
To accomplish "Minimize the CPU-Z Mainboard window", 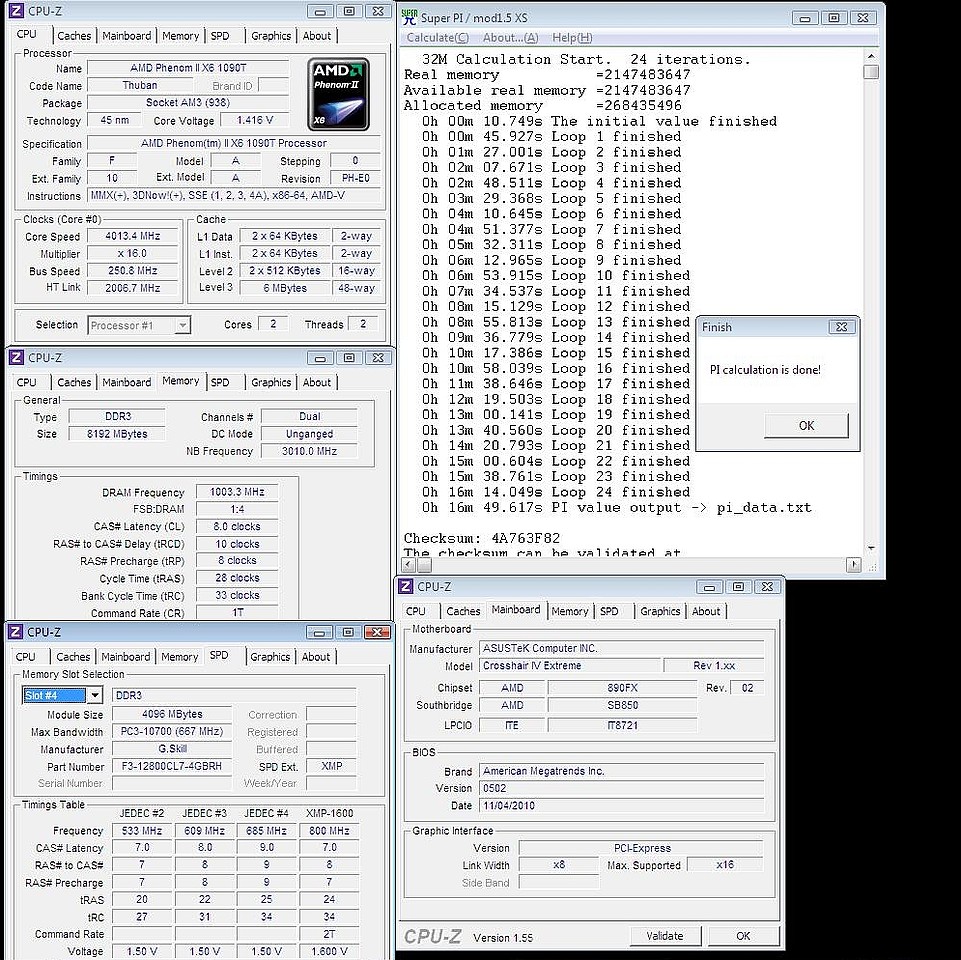I will 709,587.
